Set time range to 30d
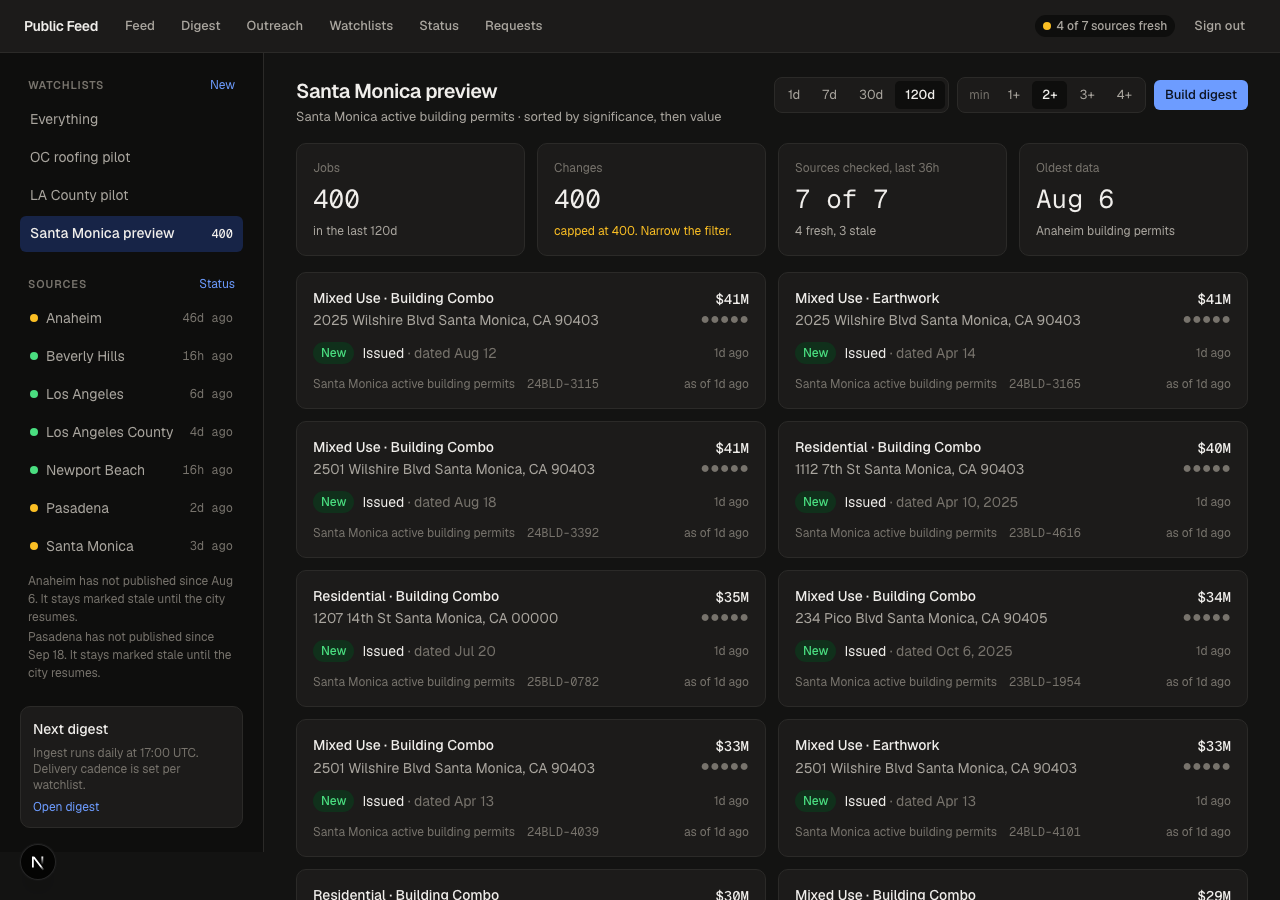The width and height of the screenshot is (1280, 900). coord(871,95)
